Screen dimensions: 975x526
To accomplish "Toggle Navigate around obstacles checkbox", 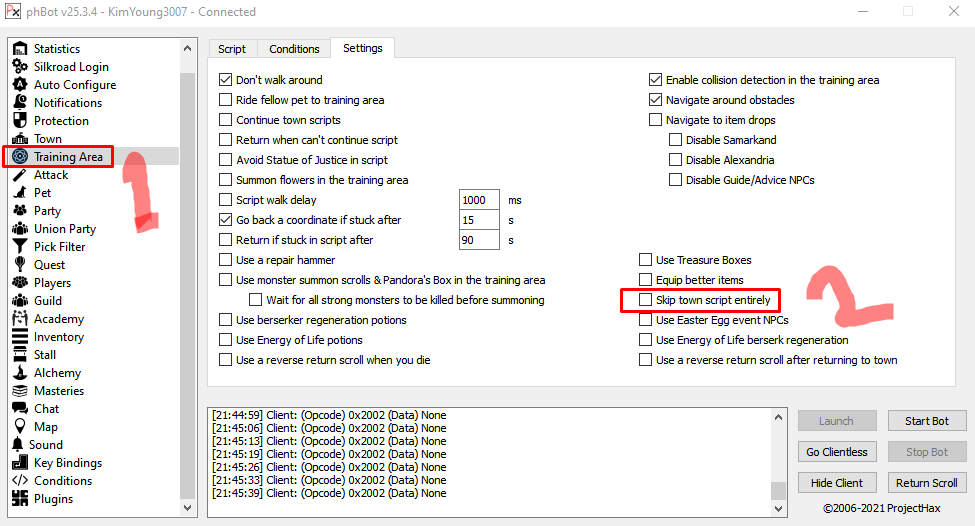I will 656,100.
